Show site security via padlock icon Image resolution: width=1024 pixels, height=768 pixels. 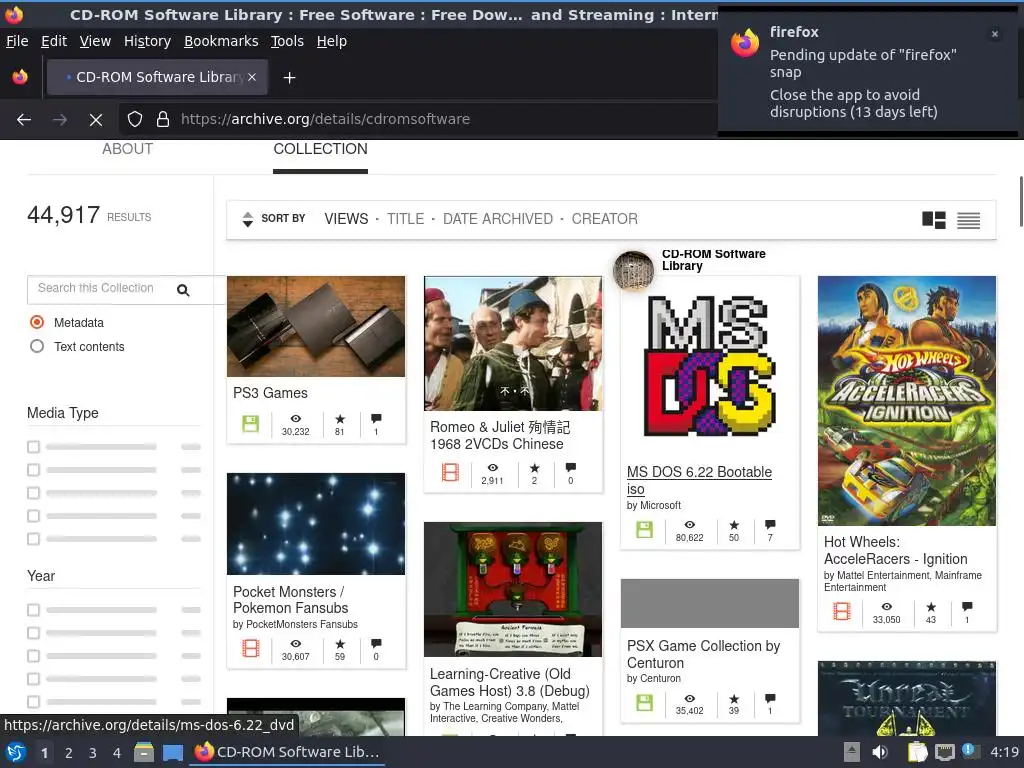point(163,120)
